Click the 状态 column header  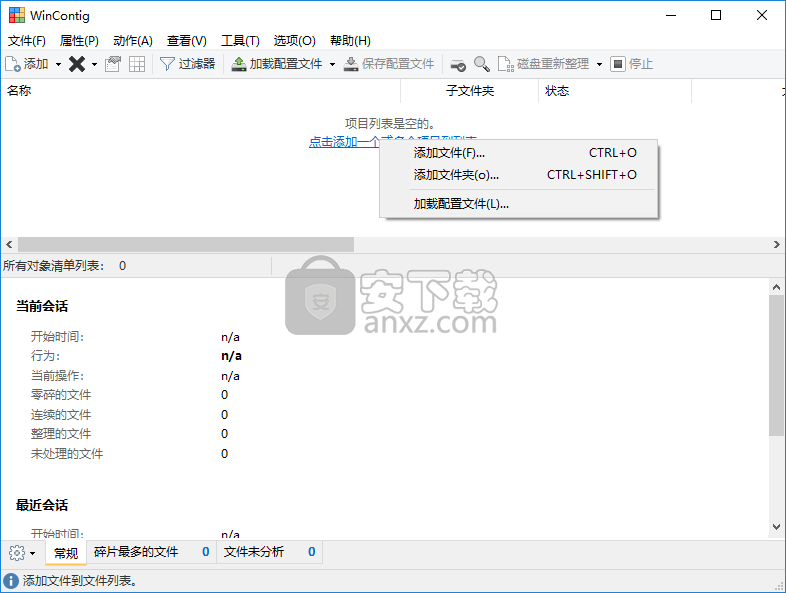615,91
